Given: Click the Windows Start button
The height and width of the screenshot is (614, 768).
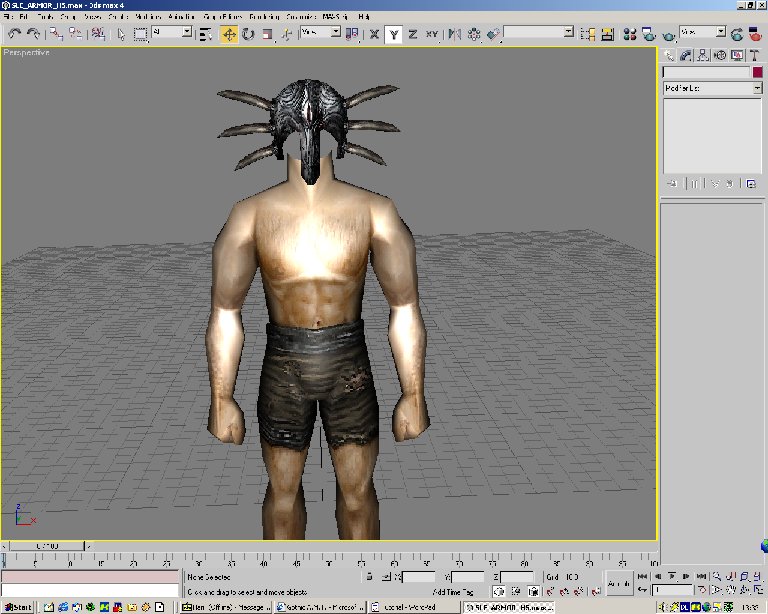Looking at the screenshot, I should (17, 607).
